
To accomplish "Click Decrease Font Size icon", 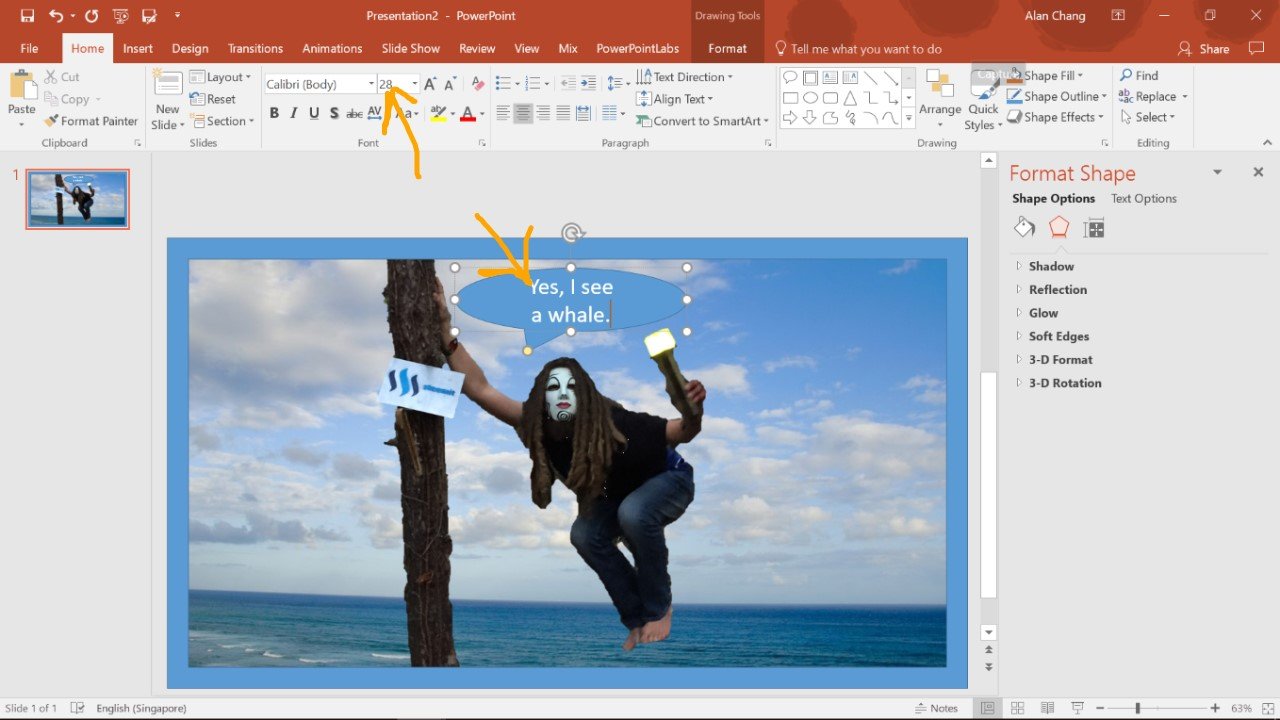I will tap(449, 84).
